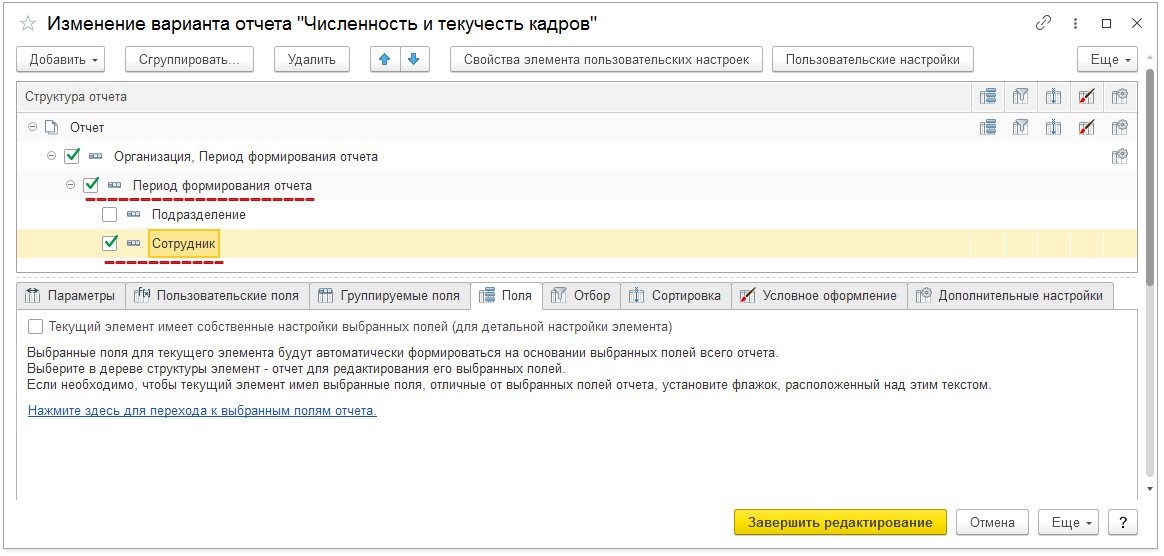Uncheck the Сотрудник checkbox
The image size is (1164, 556).
[110, 243]
